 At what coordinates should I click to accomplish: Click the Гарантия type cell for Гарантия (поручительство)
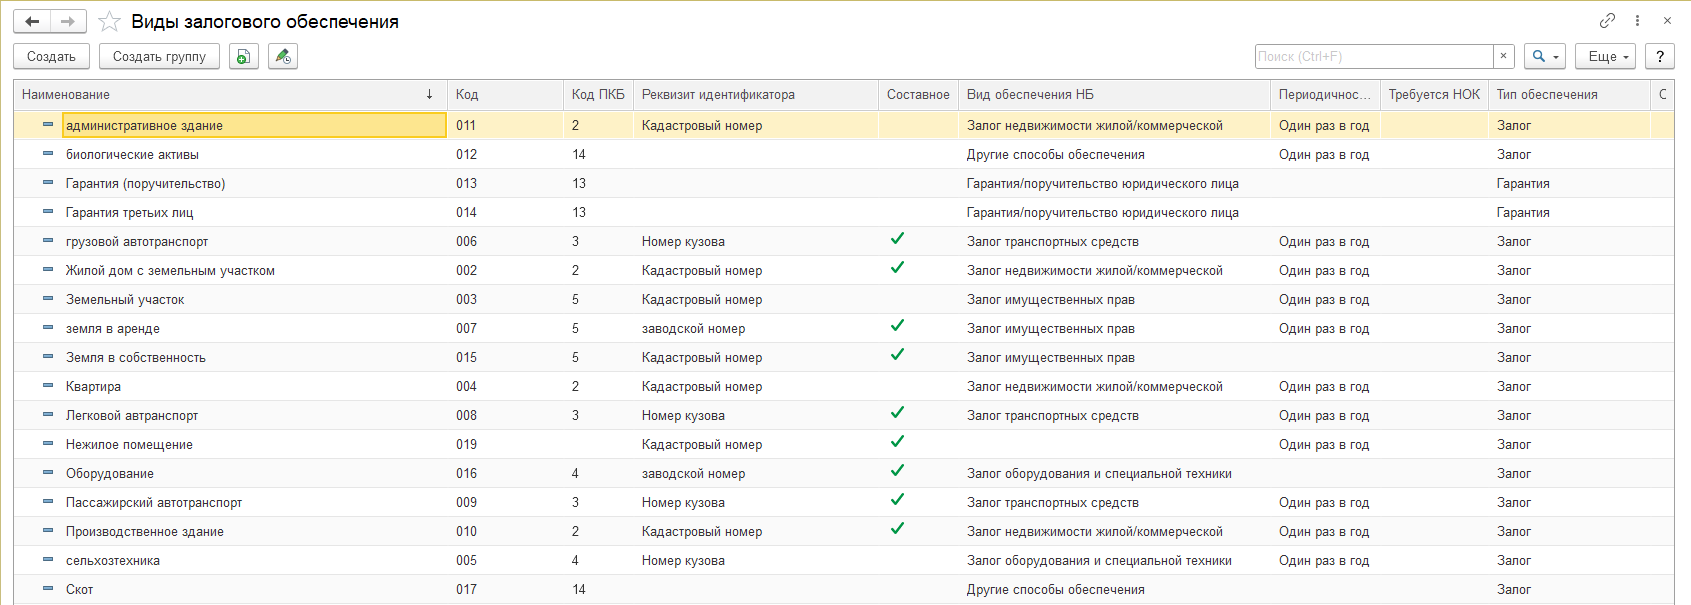click(x=1523, y=183)
